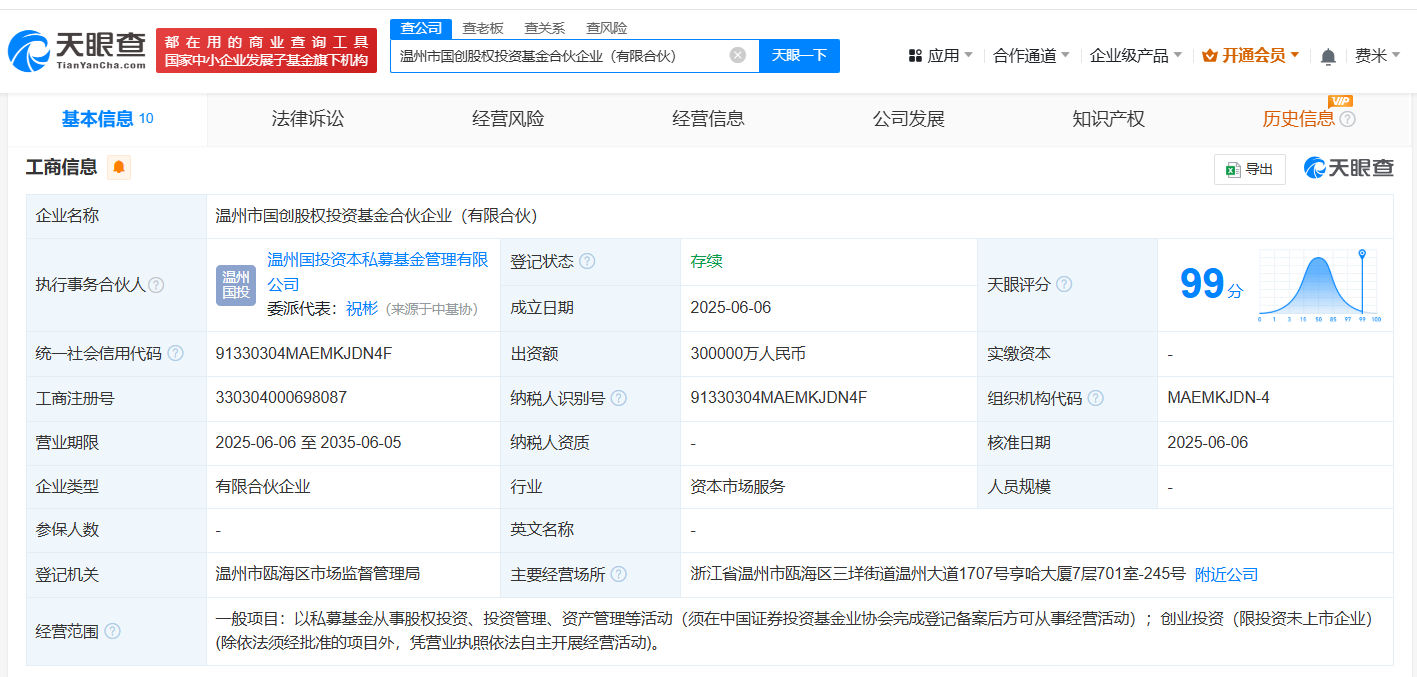The image size is (1417, 677).
Task: Click into the company name search field
Action: click(560, 56)
